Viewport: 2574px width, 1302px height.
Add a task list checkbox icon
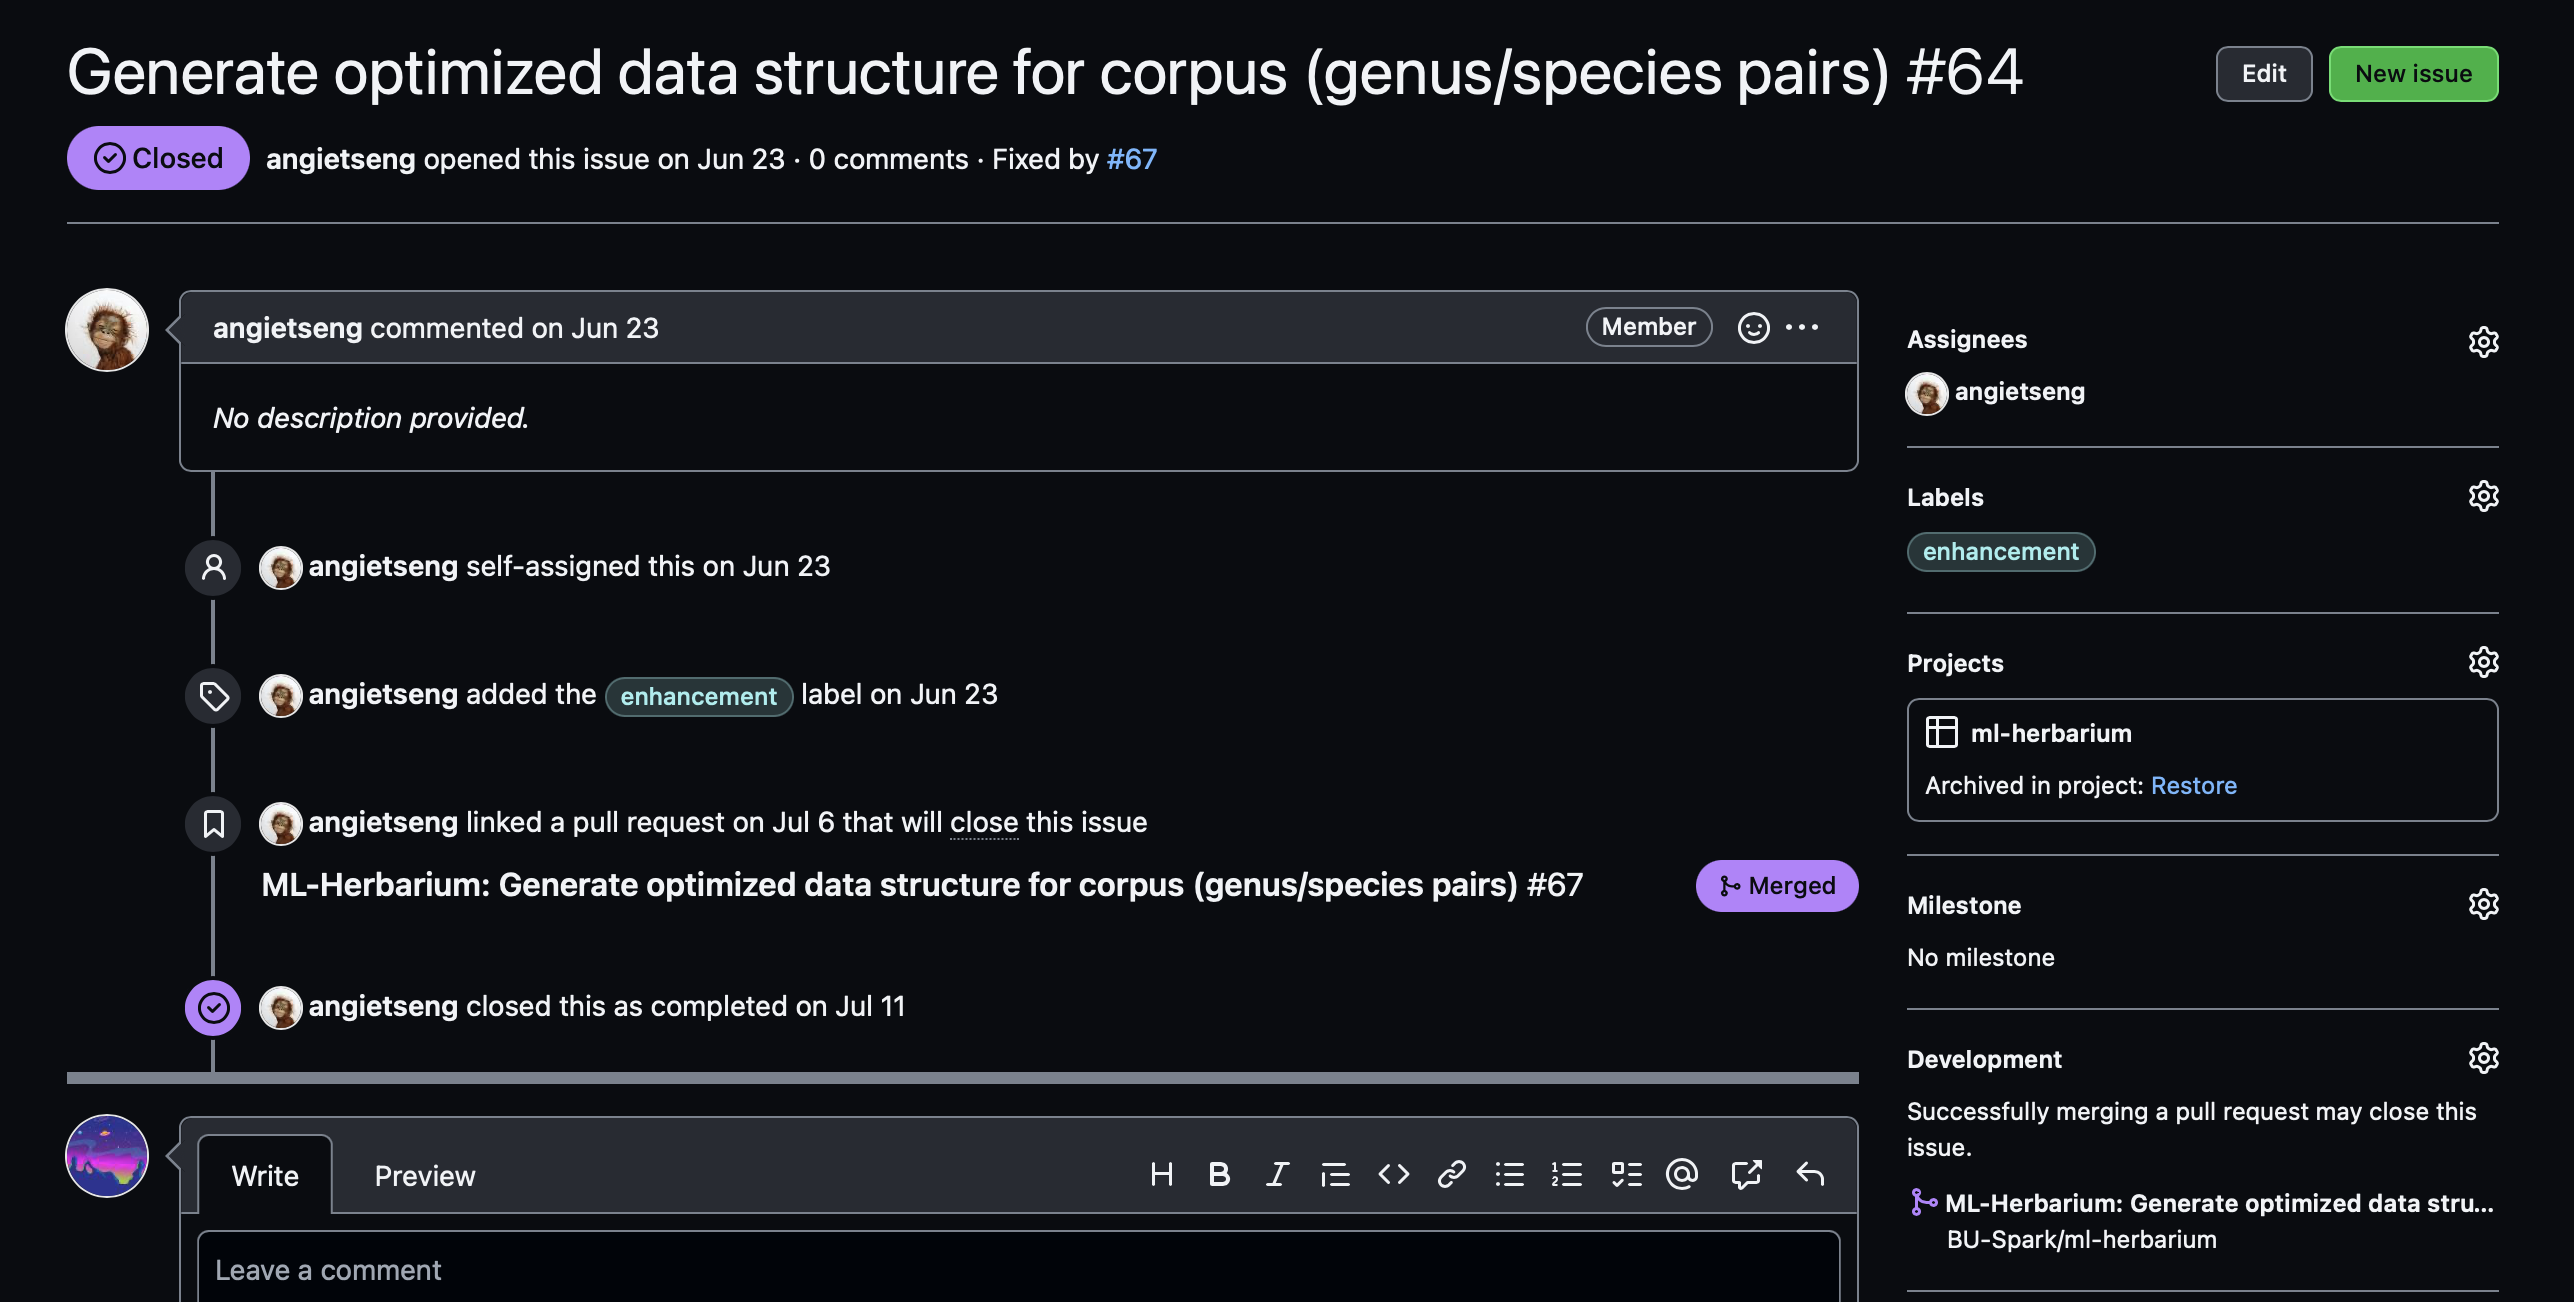[x=1626, y=1174]
